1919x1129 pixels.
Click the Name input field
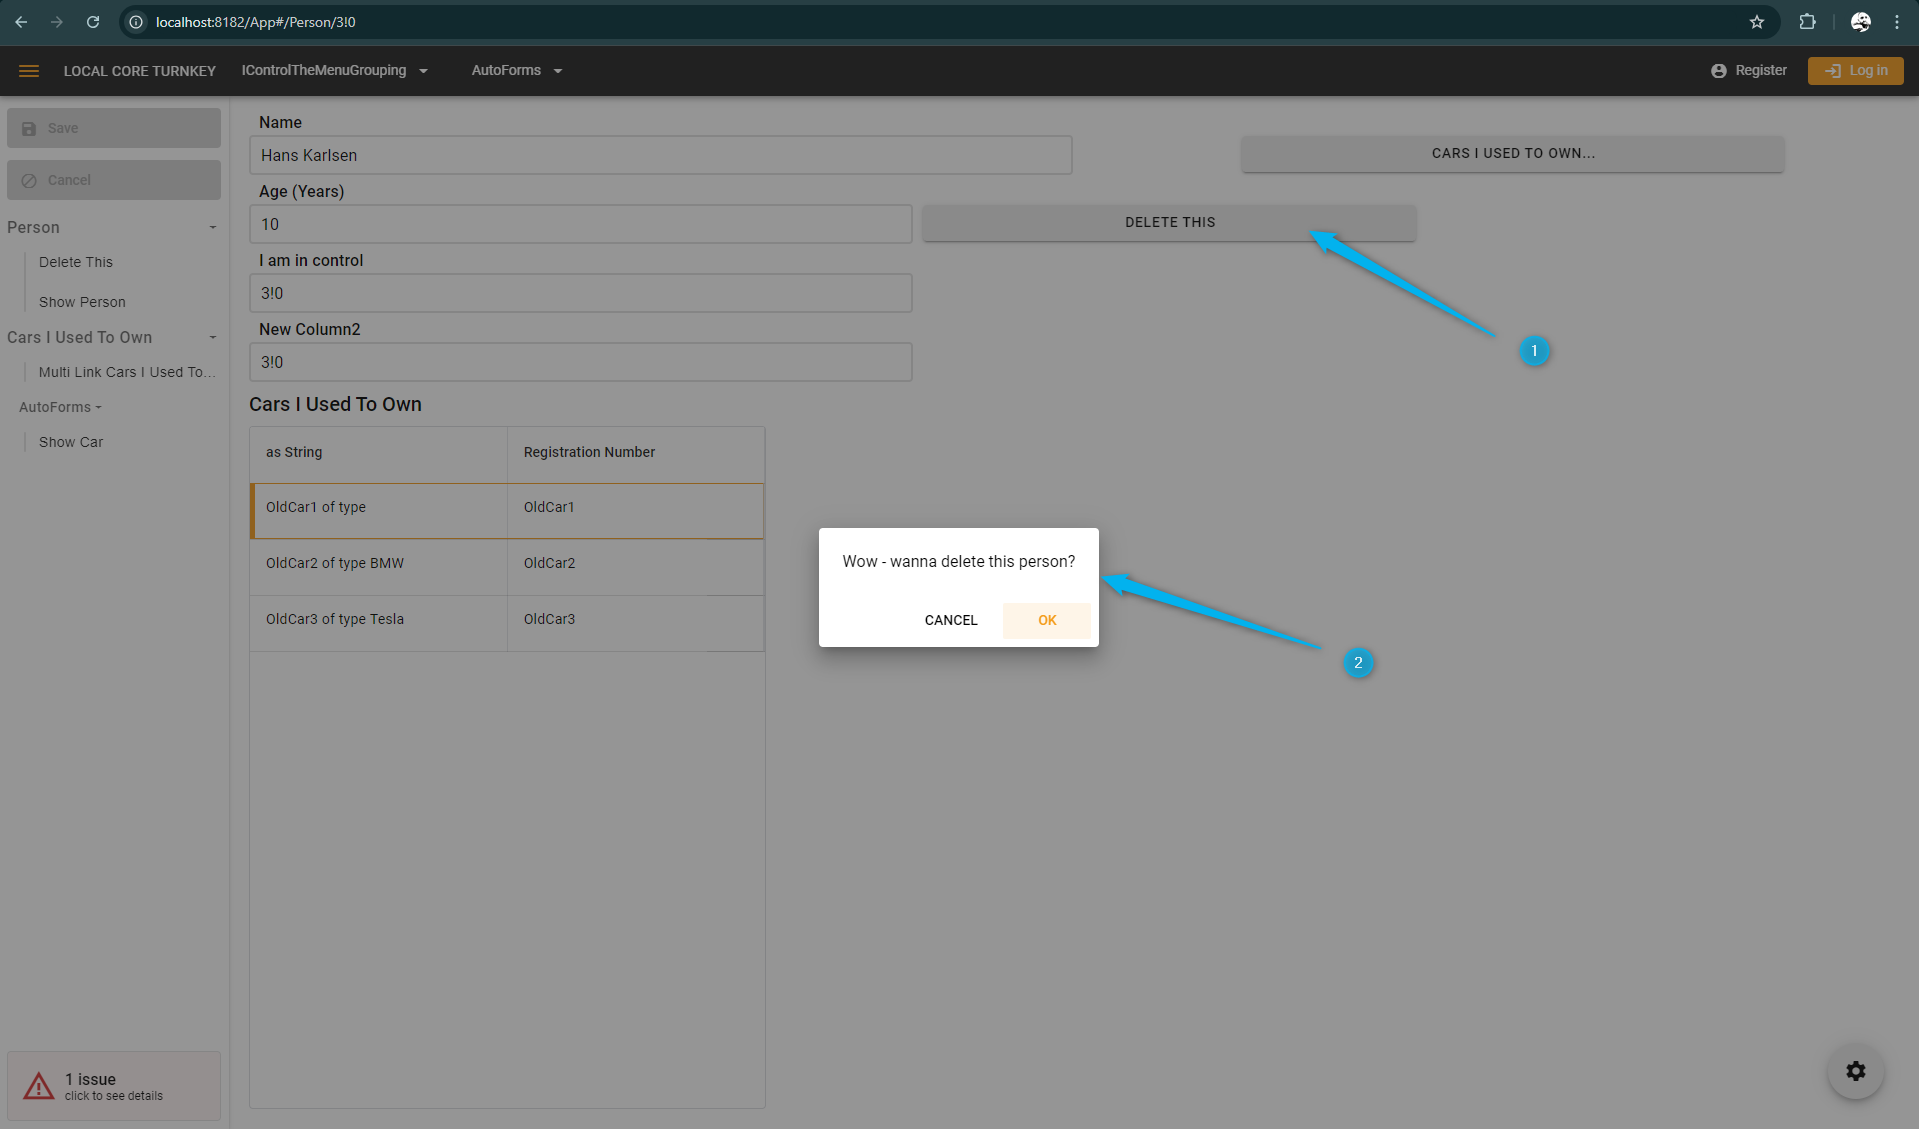click(x=660, y=156)
